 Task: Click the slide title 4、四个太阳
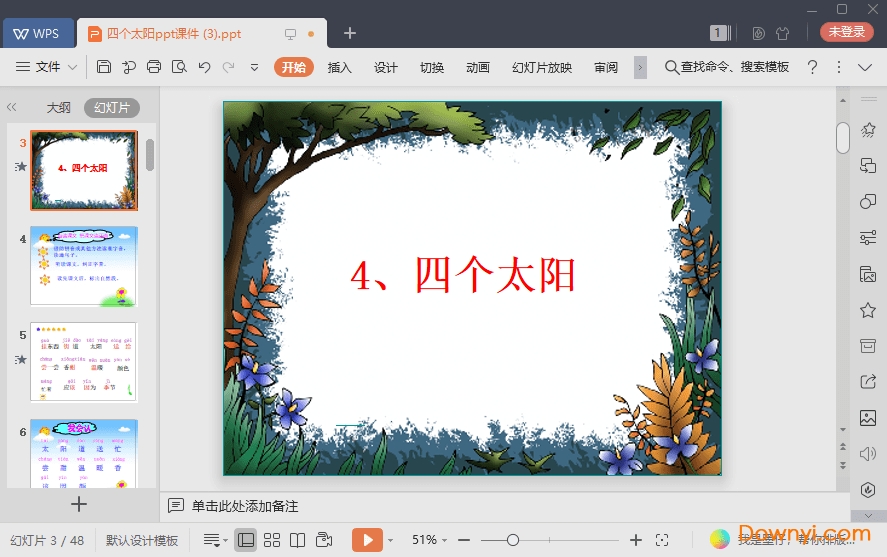463,275
